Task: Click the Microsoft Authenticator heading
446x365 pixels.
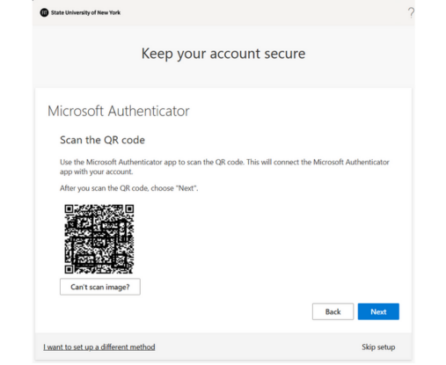Action: pos(118,111)
